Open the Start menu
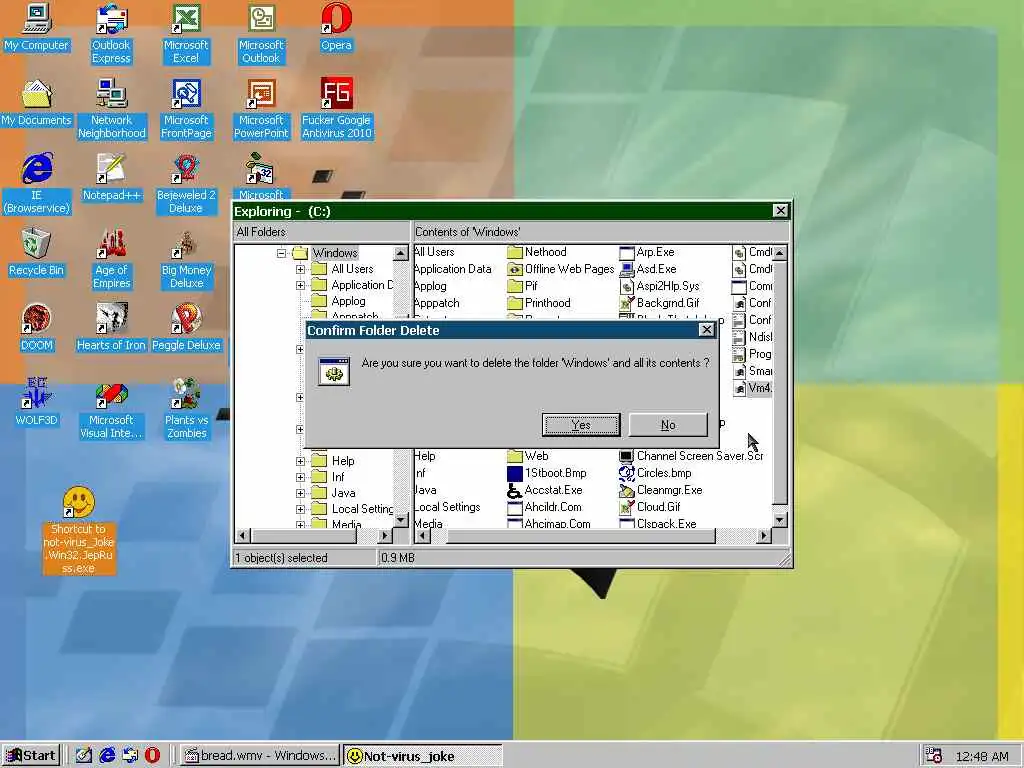The width and height of the screenshot is (1024, 768). [31, 756]
